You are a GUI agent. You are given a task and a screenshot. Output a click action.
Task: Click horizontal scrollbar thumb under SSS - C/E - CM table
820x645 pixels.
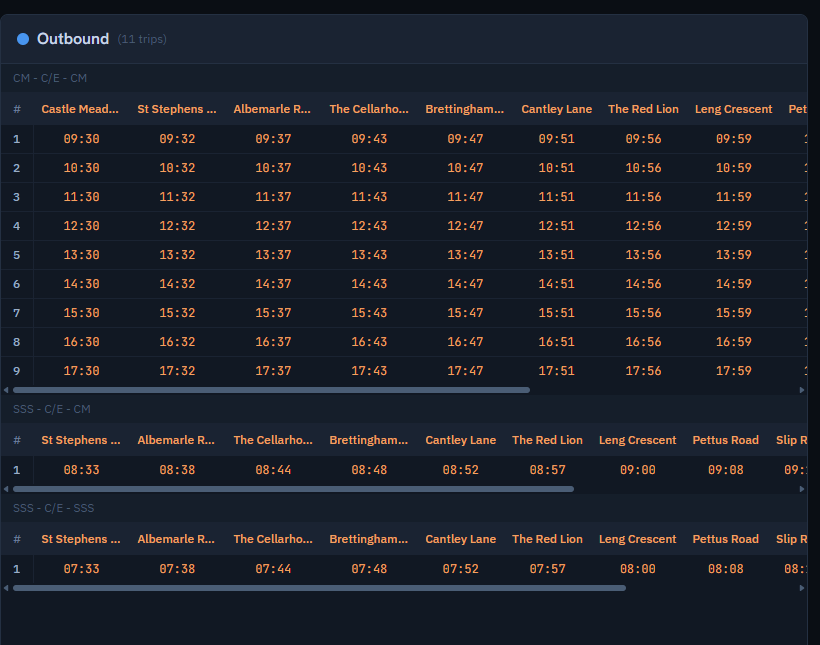(293, 489)
